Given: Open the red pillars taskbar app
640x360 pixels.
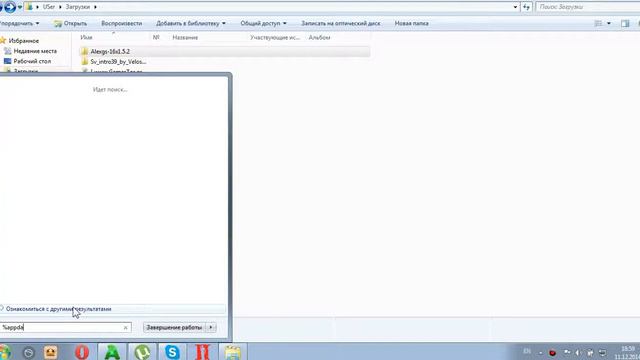Looking at the screenshot, I should (x=202, y=352).
